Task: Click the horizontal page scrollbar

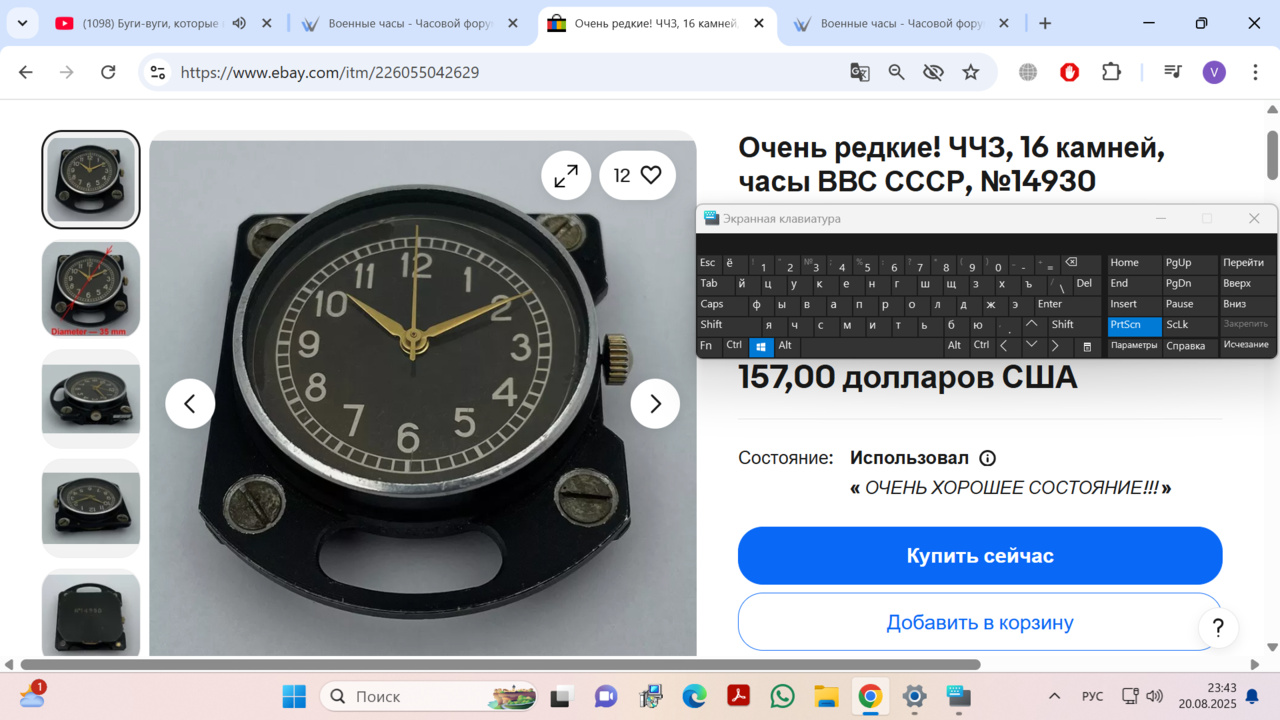Action: (x=500, y=665)
